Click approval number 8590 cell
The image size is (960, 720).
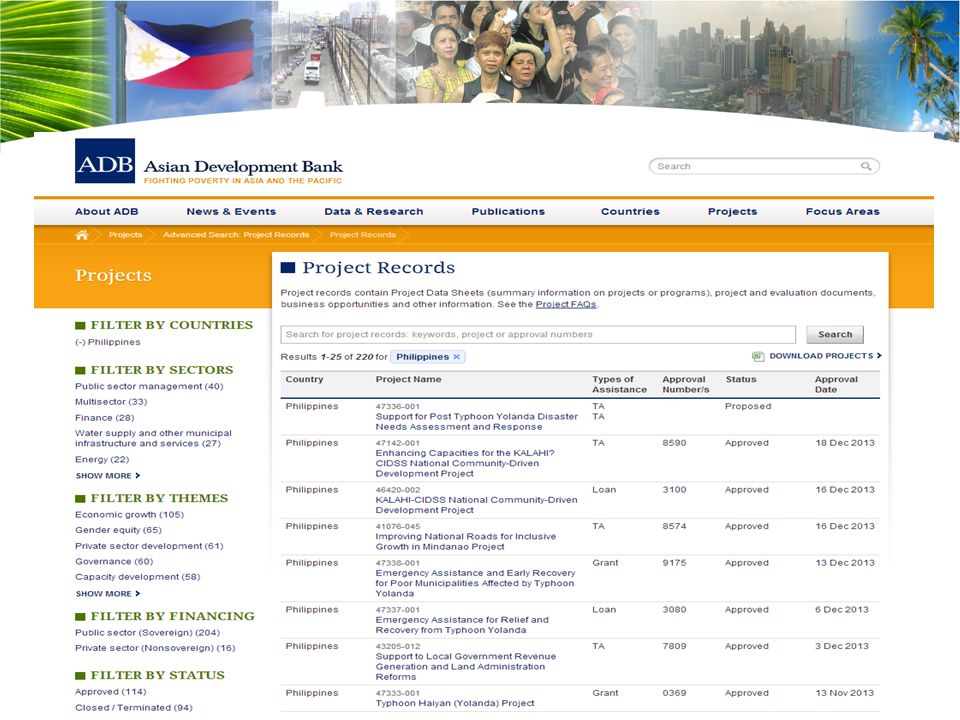674,443
